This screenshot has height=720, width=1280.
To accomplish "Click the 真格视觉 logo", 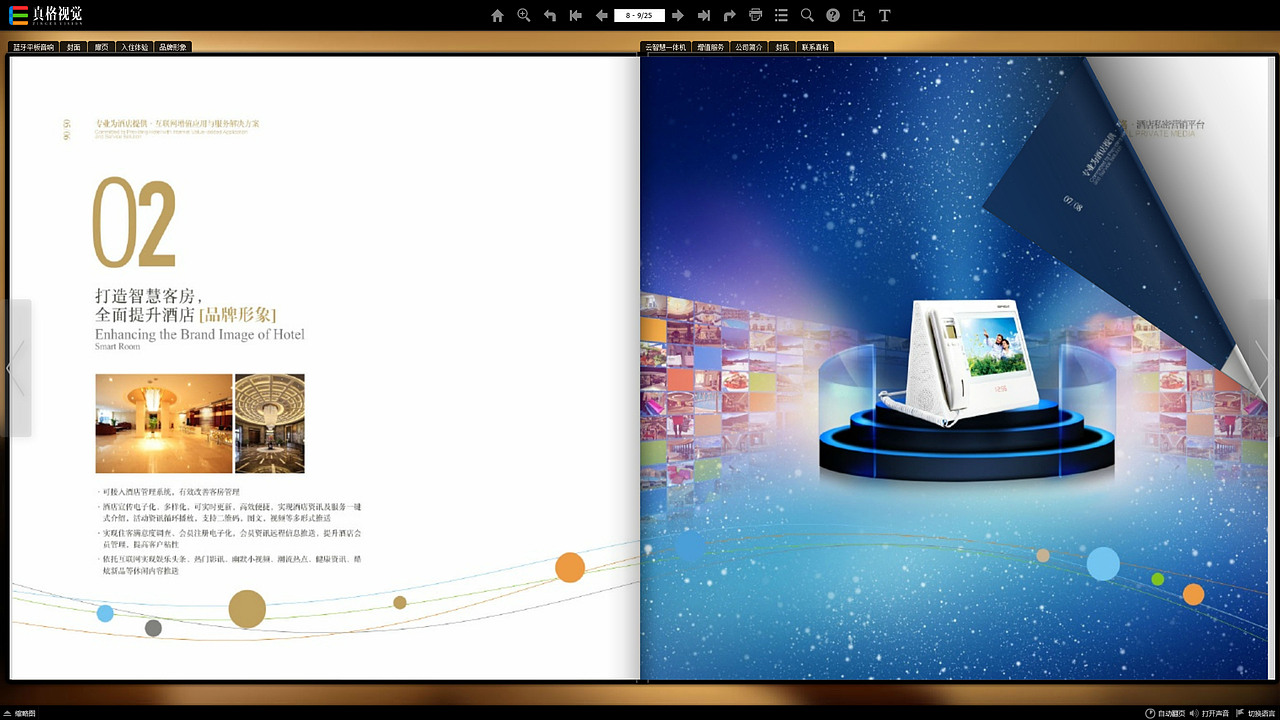I will tap(45, 15).
